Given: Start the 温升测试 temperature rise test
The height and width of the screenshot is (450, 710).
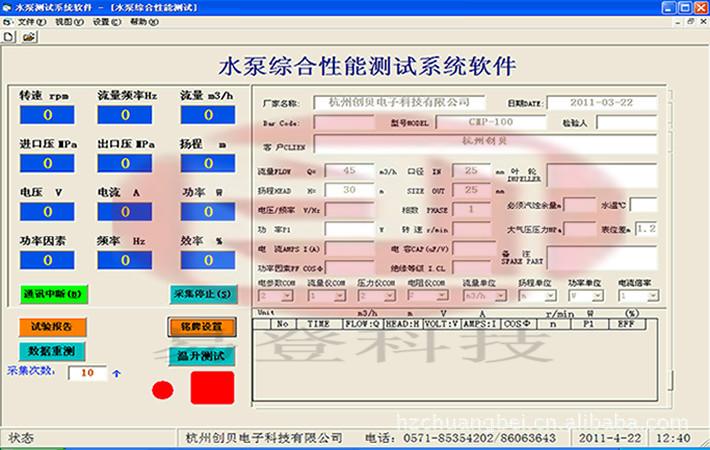Looking at the screenshot, I should coord(202,356).
